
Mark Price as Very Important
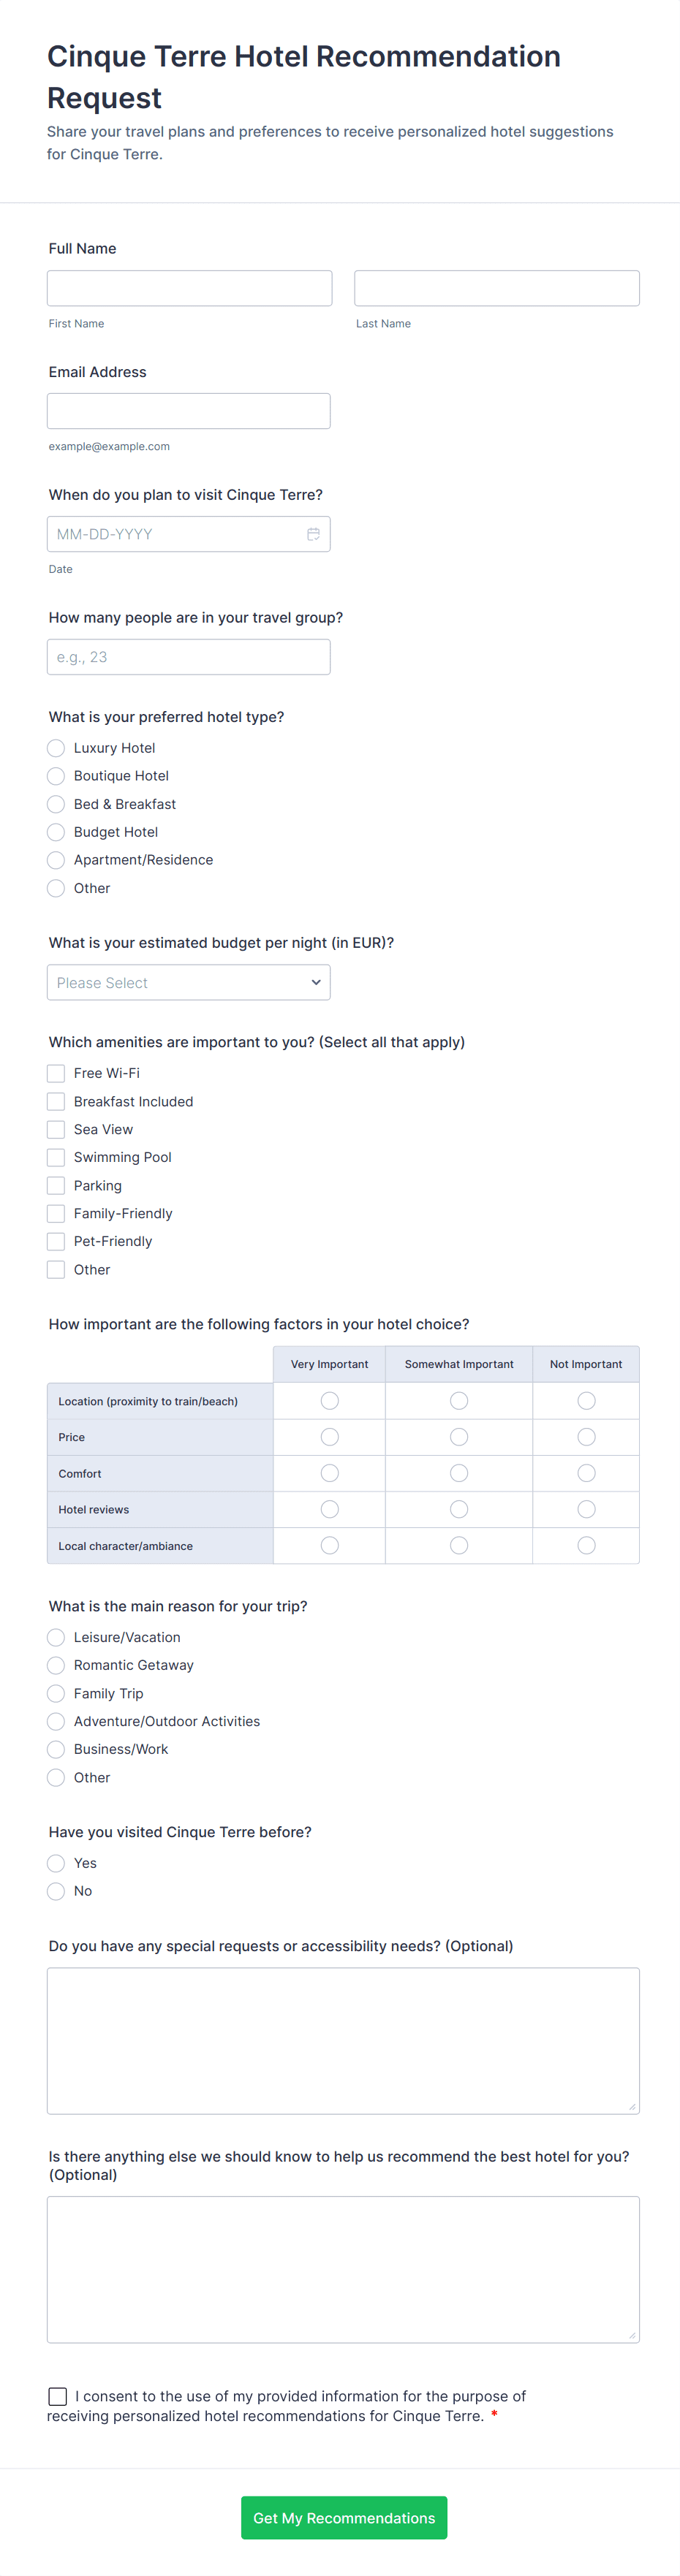329,1437
